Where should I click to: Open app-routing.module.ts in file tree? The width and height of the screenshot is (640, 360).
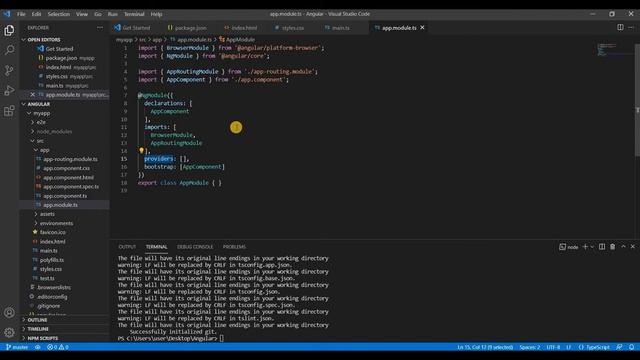70,159
